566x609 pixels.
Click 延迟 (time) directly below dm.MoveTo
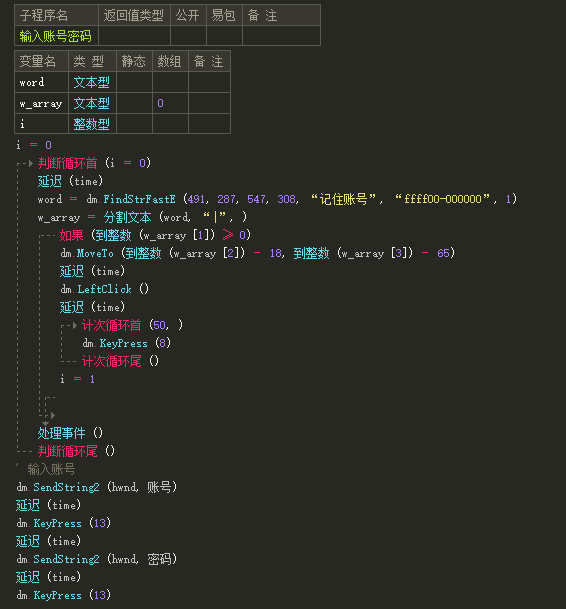tap(92, 271)
